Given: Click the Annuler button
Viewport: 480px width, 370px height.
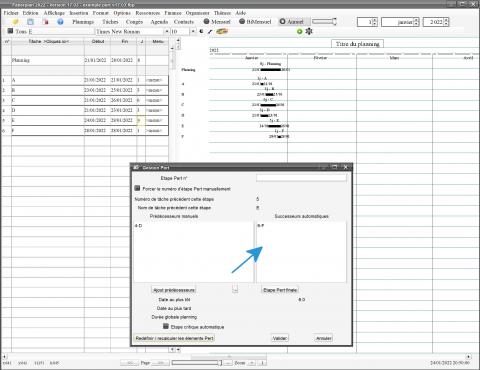Looking at the screenshot, I should click(323, 338).
